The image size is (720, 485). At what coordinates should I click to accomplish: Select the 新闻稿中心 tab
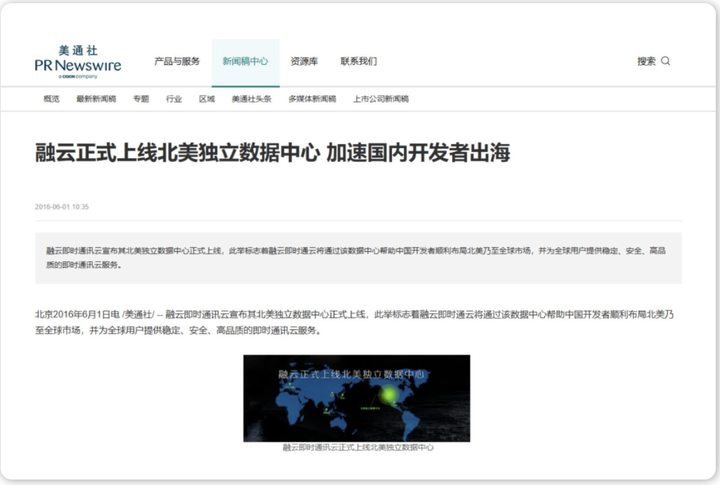point(245,63)
